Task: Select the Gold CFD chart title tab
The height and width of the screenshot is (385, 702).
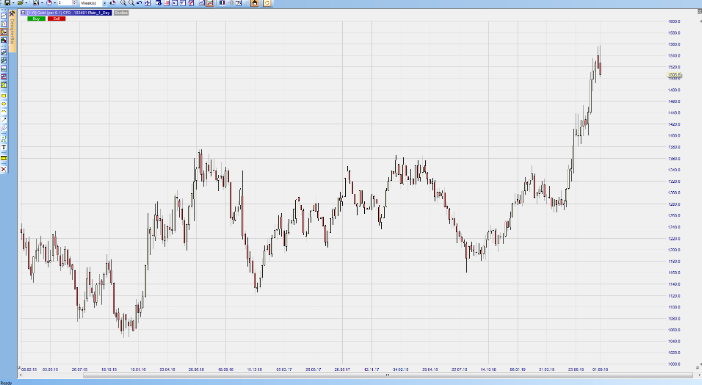Action: tap(66, 13)
